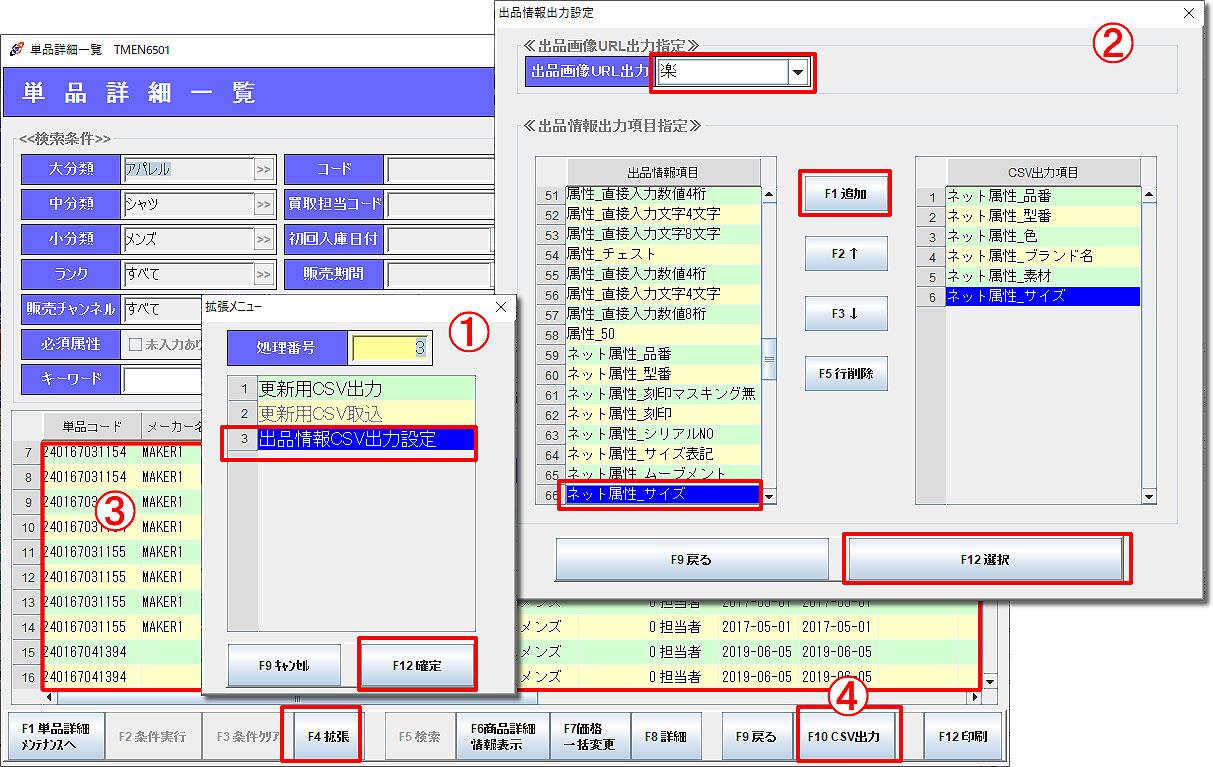Screen dimensions: 1213x767
Task: Click the F1 追加 button
Action: click(845, 193)
